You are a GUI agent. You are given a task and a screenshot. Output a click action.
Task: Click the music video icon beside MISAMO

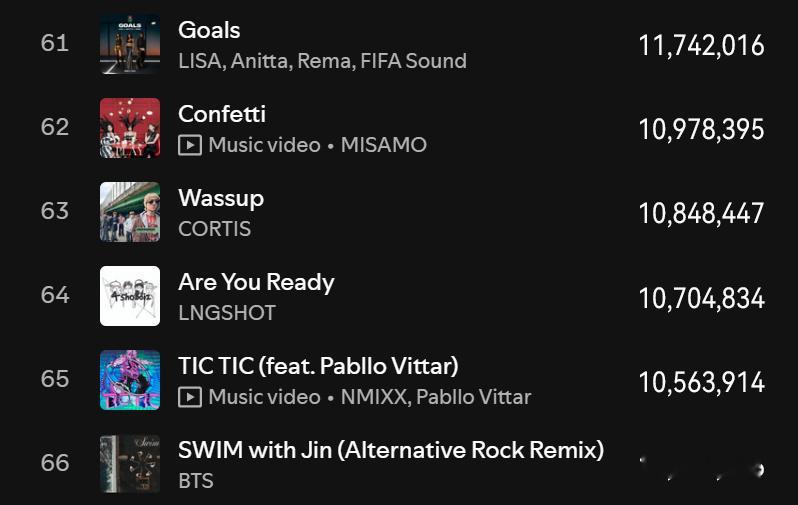point(190,145)
